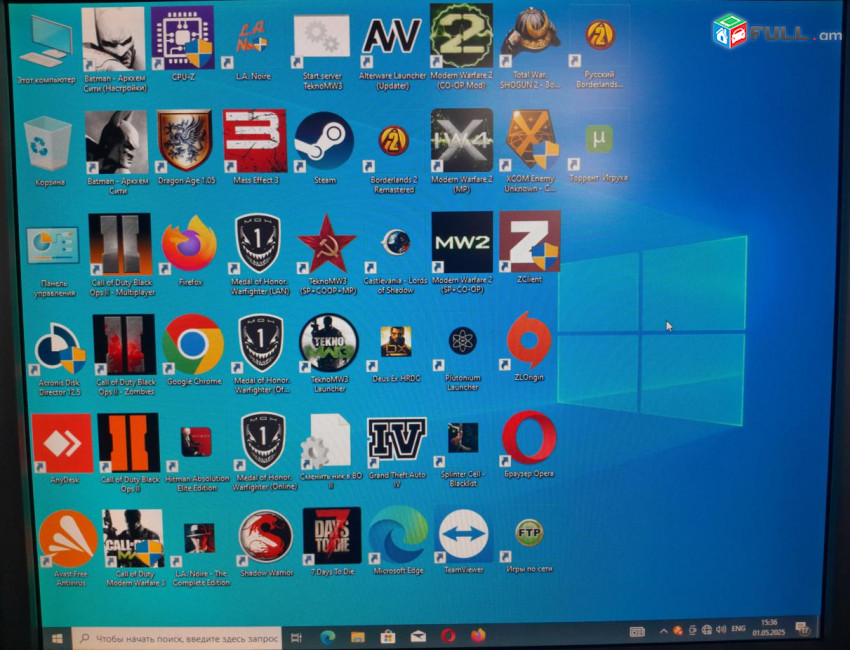Launch Браузер Opera desktop shortcut
The height and width of the screenshot is (650, 850).
529,437
